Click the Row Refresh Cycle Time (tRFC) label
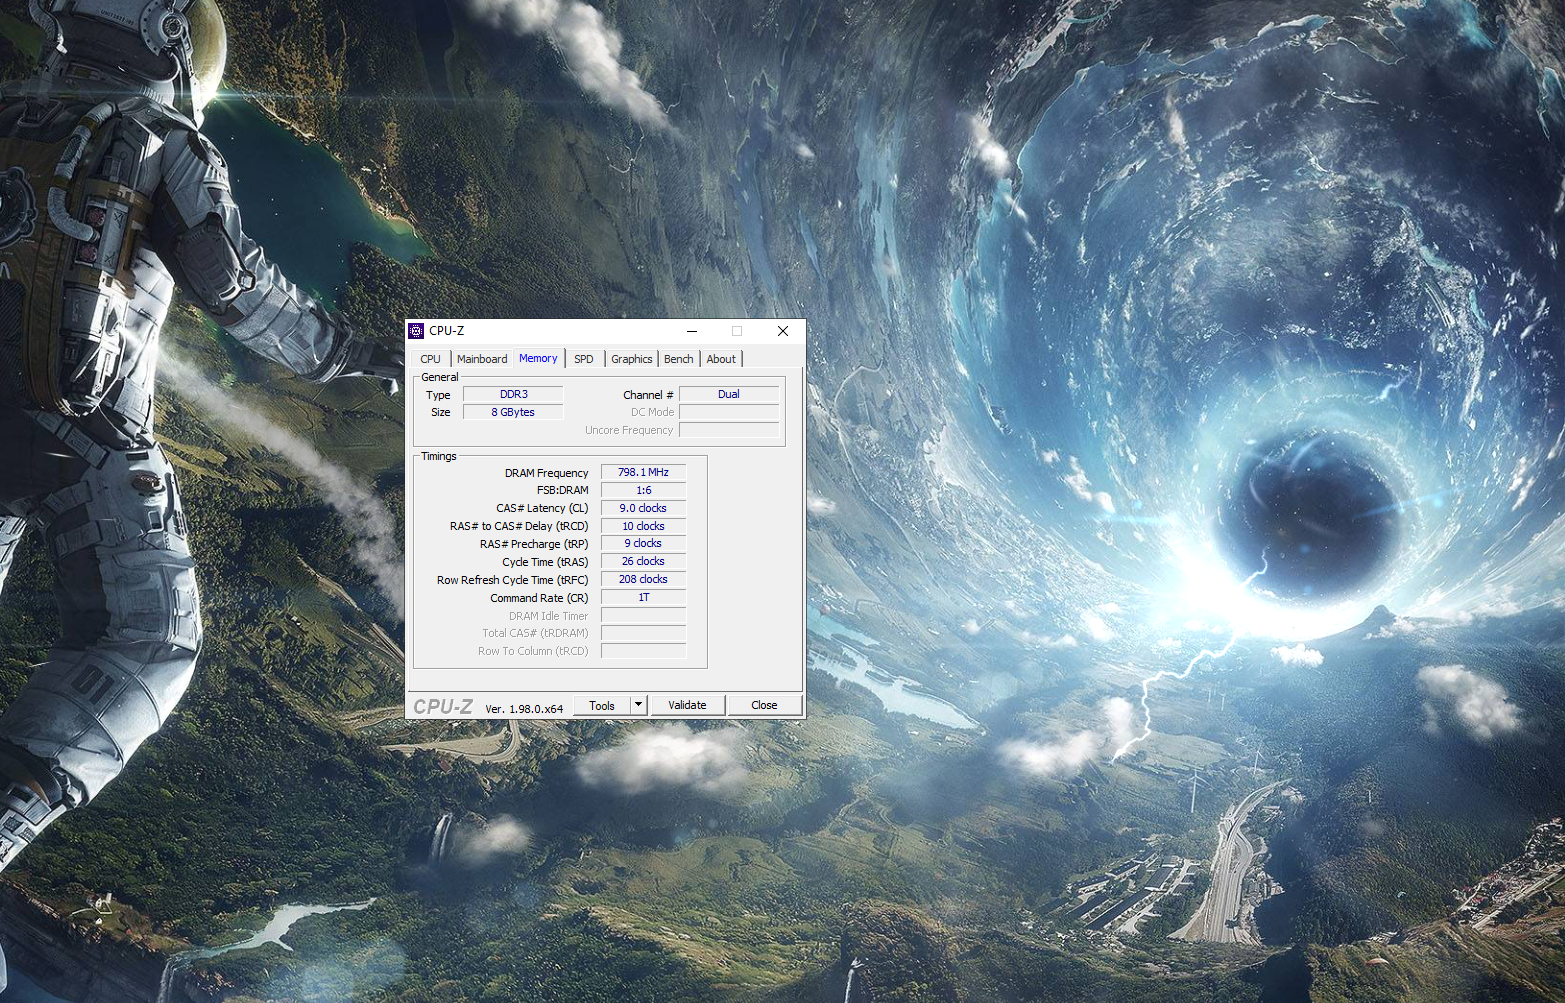The height and width of the screenshot is (1003, 1565). point(512,580)
